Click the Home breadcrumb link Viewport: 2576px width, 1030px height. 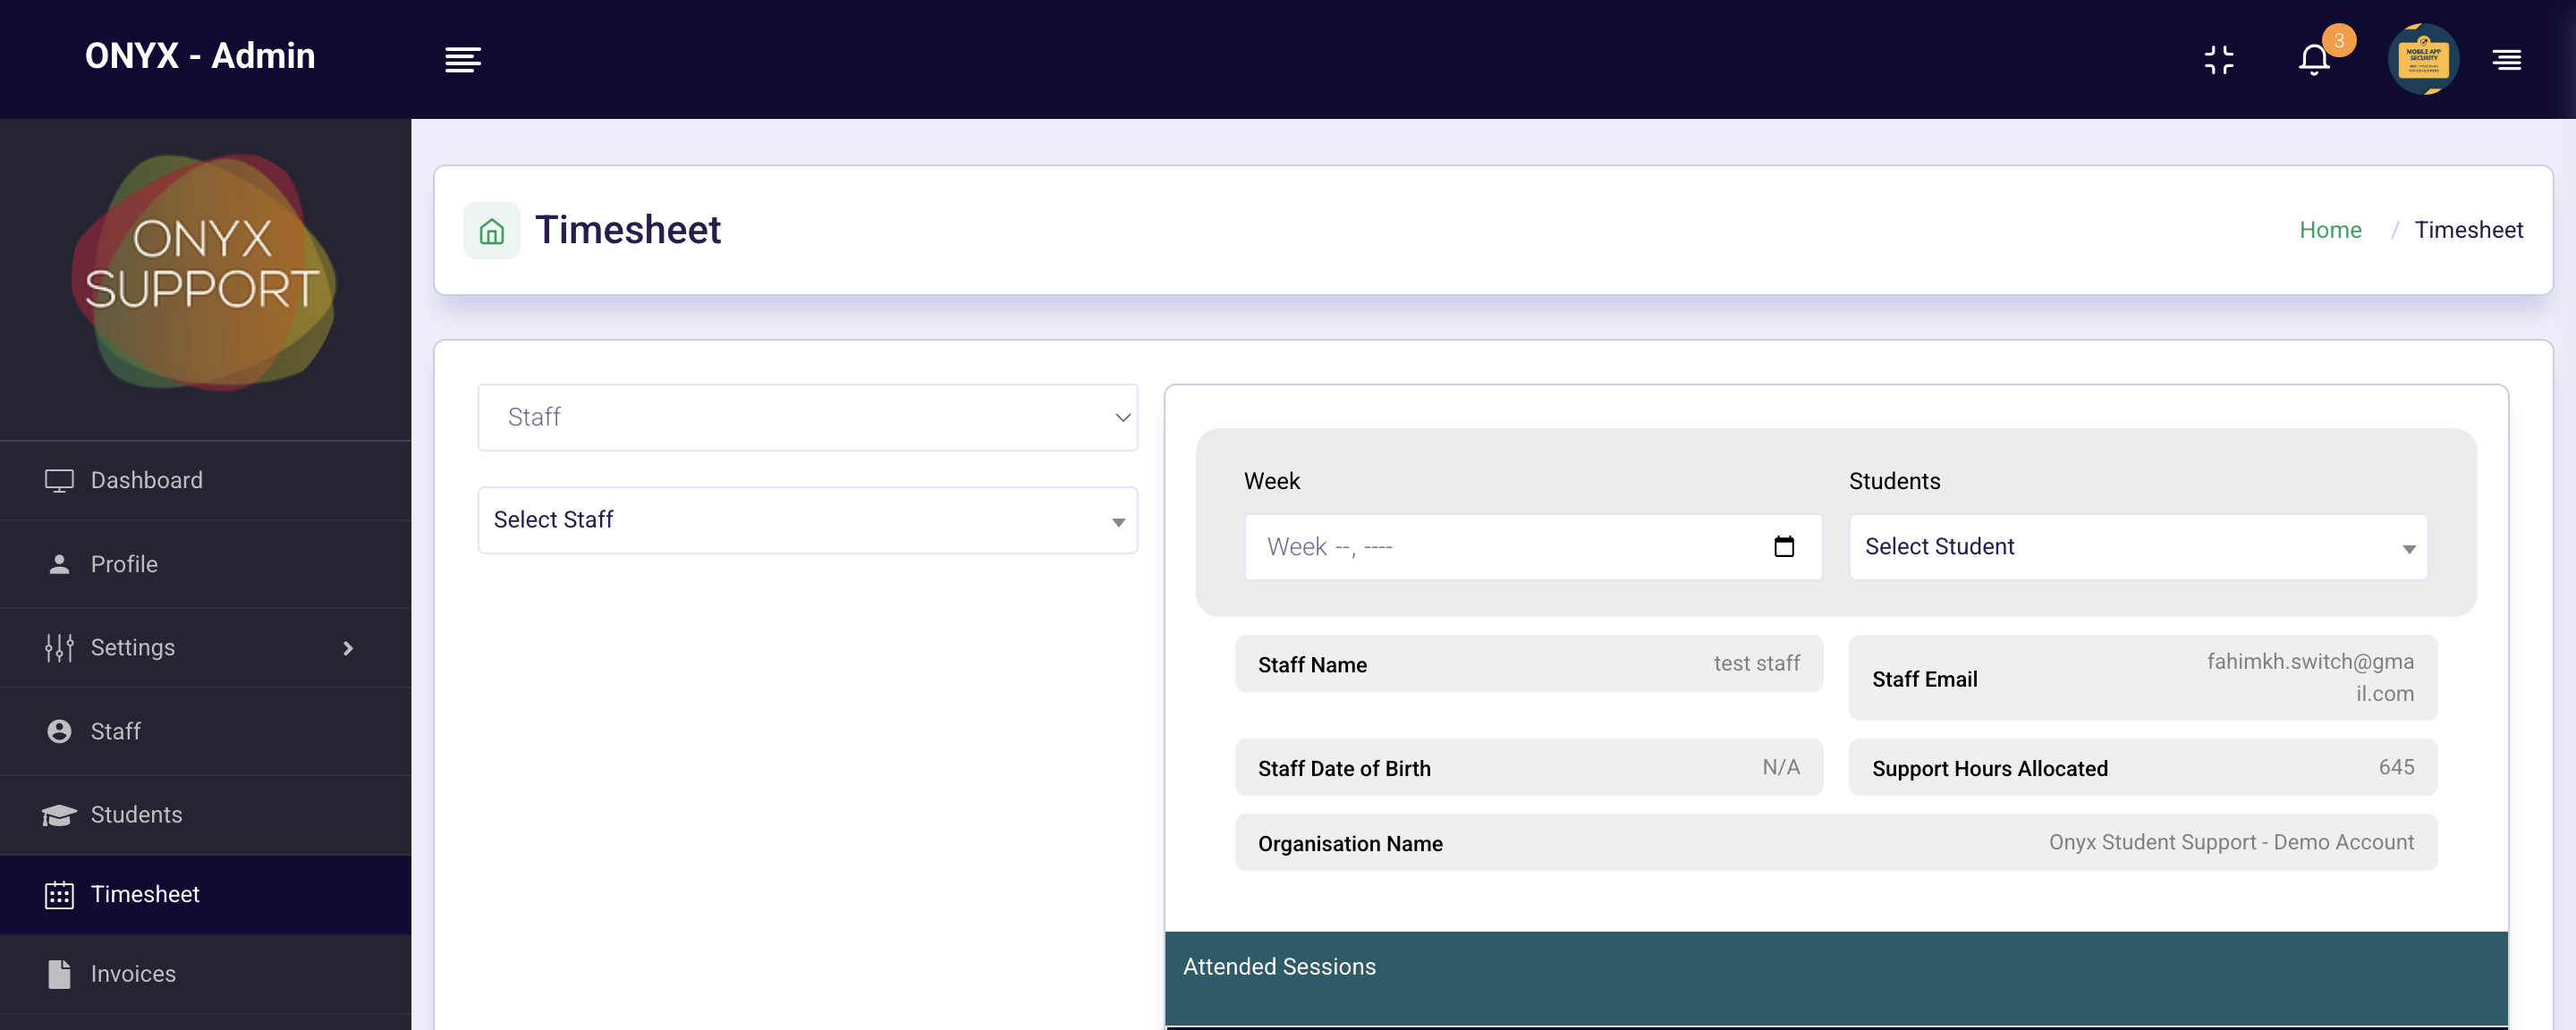coord(2330,230)
